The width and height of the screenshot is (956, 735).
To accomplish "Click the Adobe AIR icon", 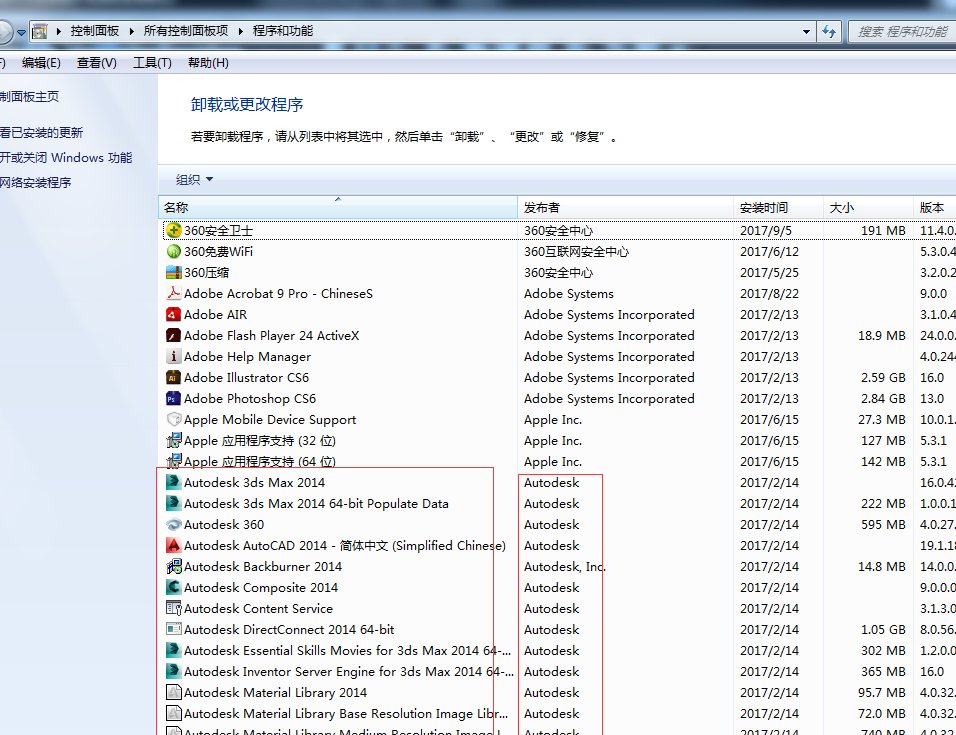I will (x=172, y=314).
